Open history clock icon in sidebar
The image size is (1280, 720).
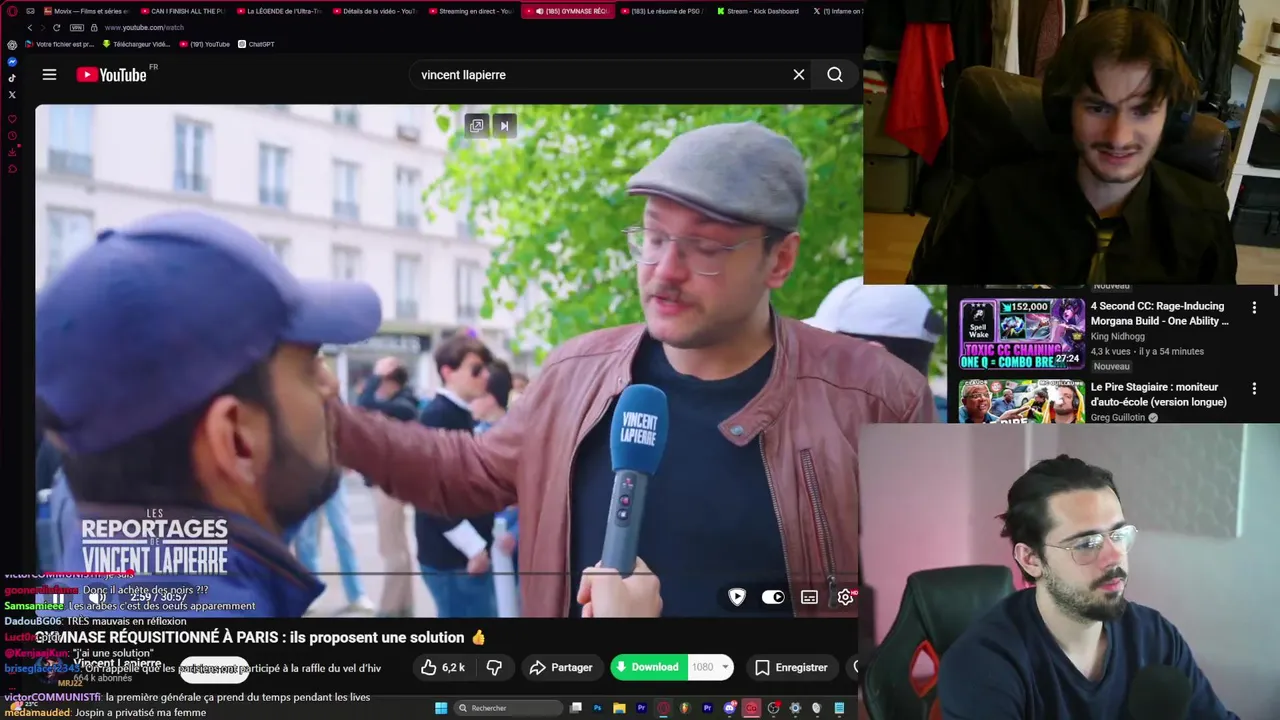click(12, 136)
